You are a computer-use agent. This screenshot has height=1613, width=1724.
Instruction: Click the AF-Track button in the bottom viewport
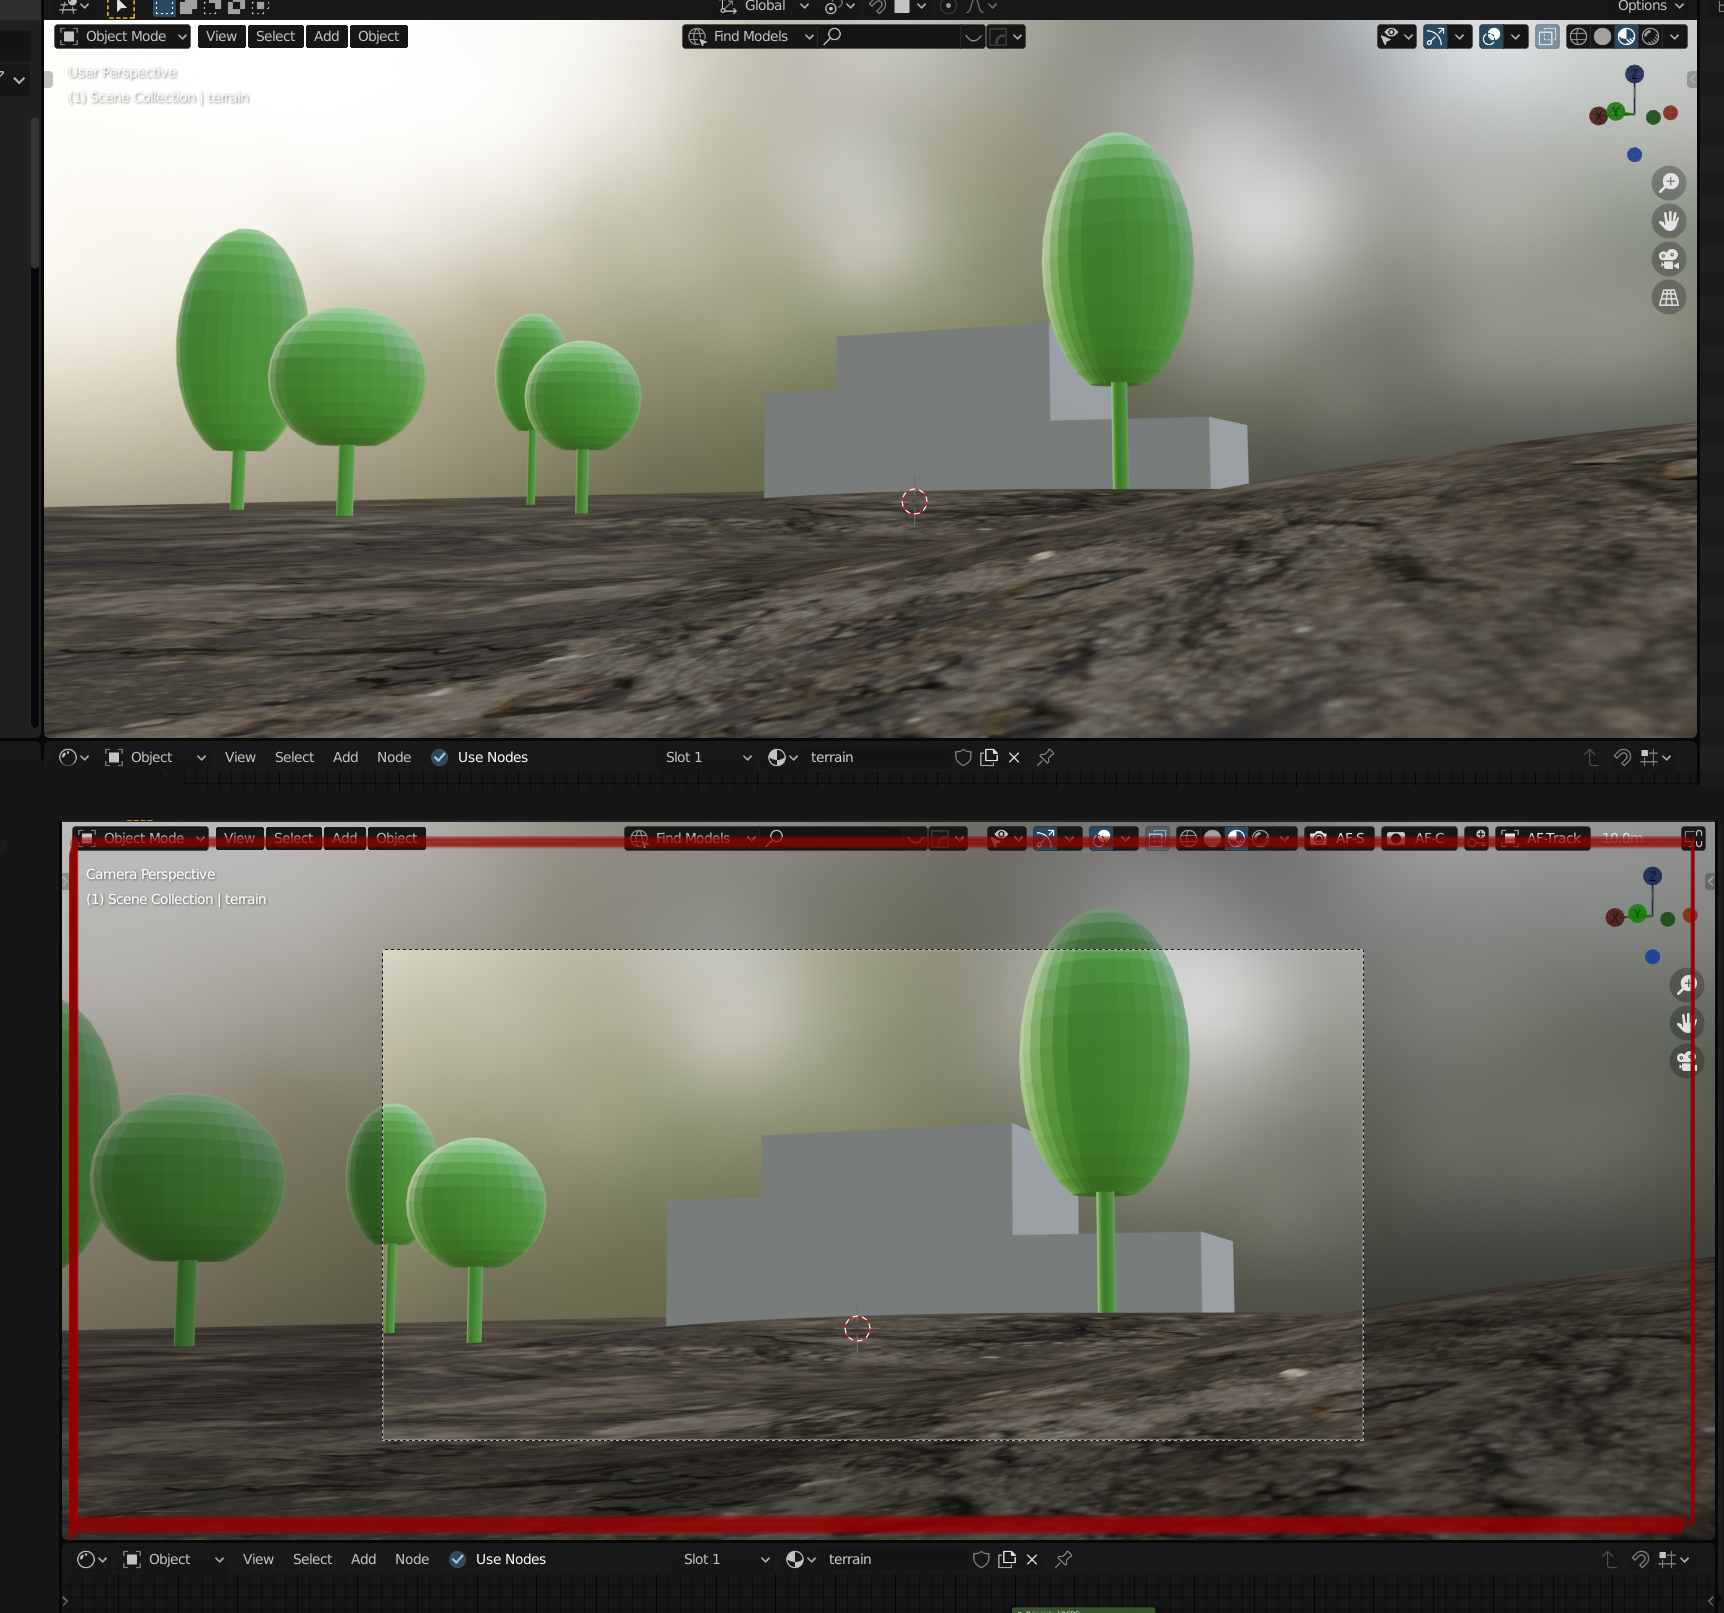pyautogui.click(x=1543, y=838)
